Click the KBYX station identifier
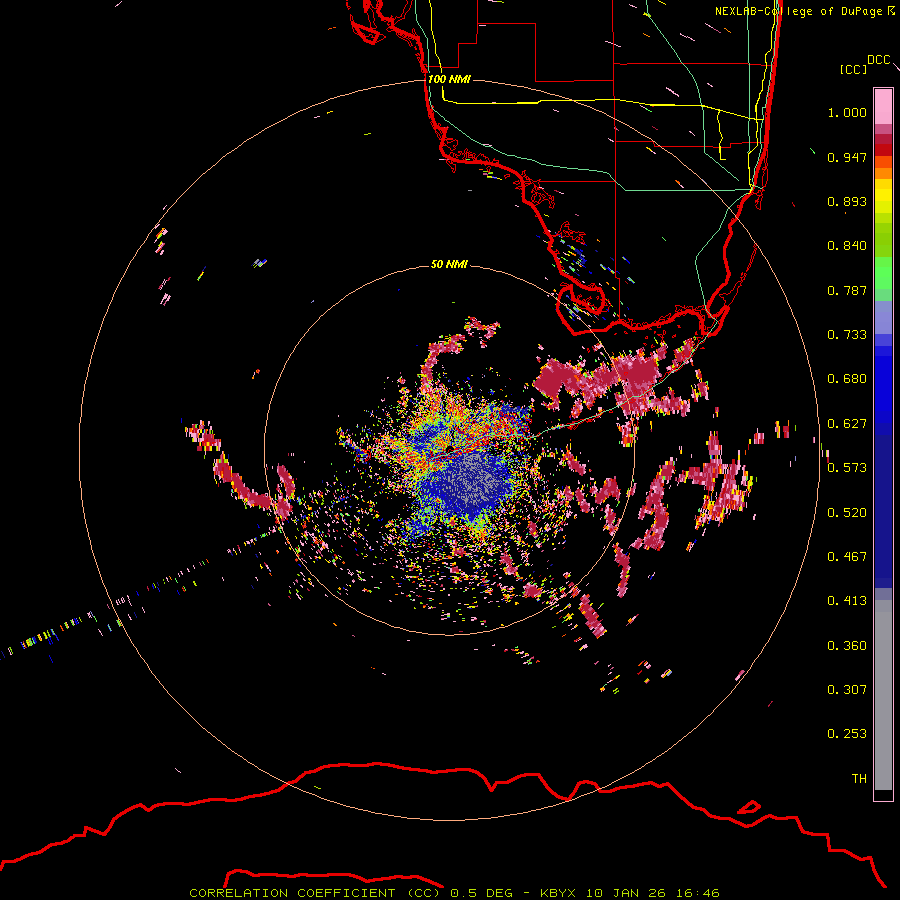This screenshot has height=900, width=900. click(x=557, y=893)
